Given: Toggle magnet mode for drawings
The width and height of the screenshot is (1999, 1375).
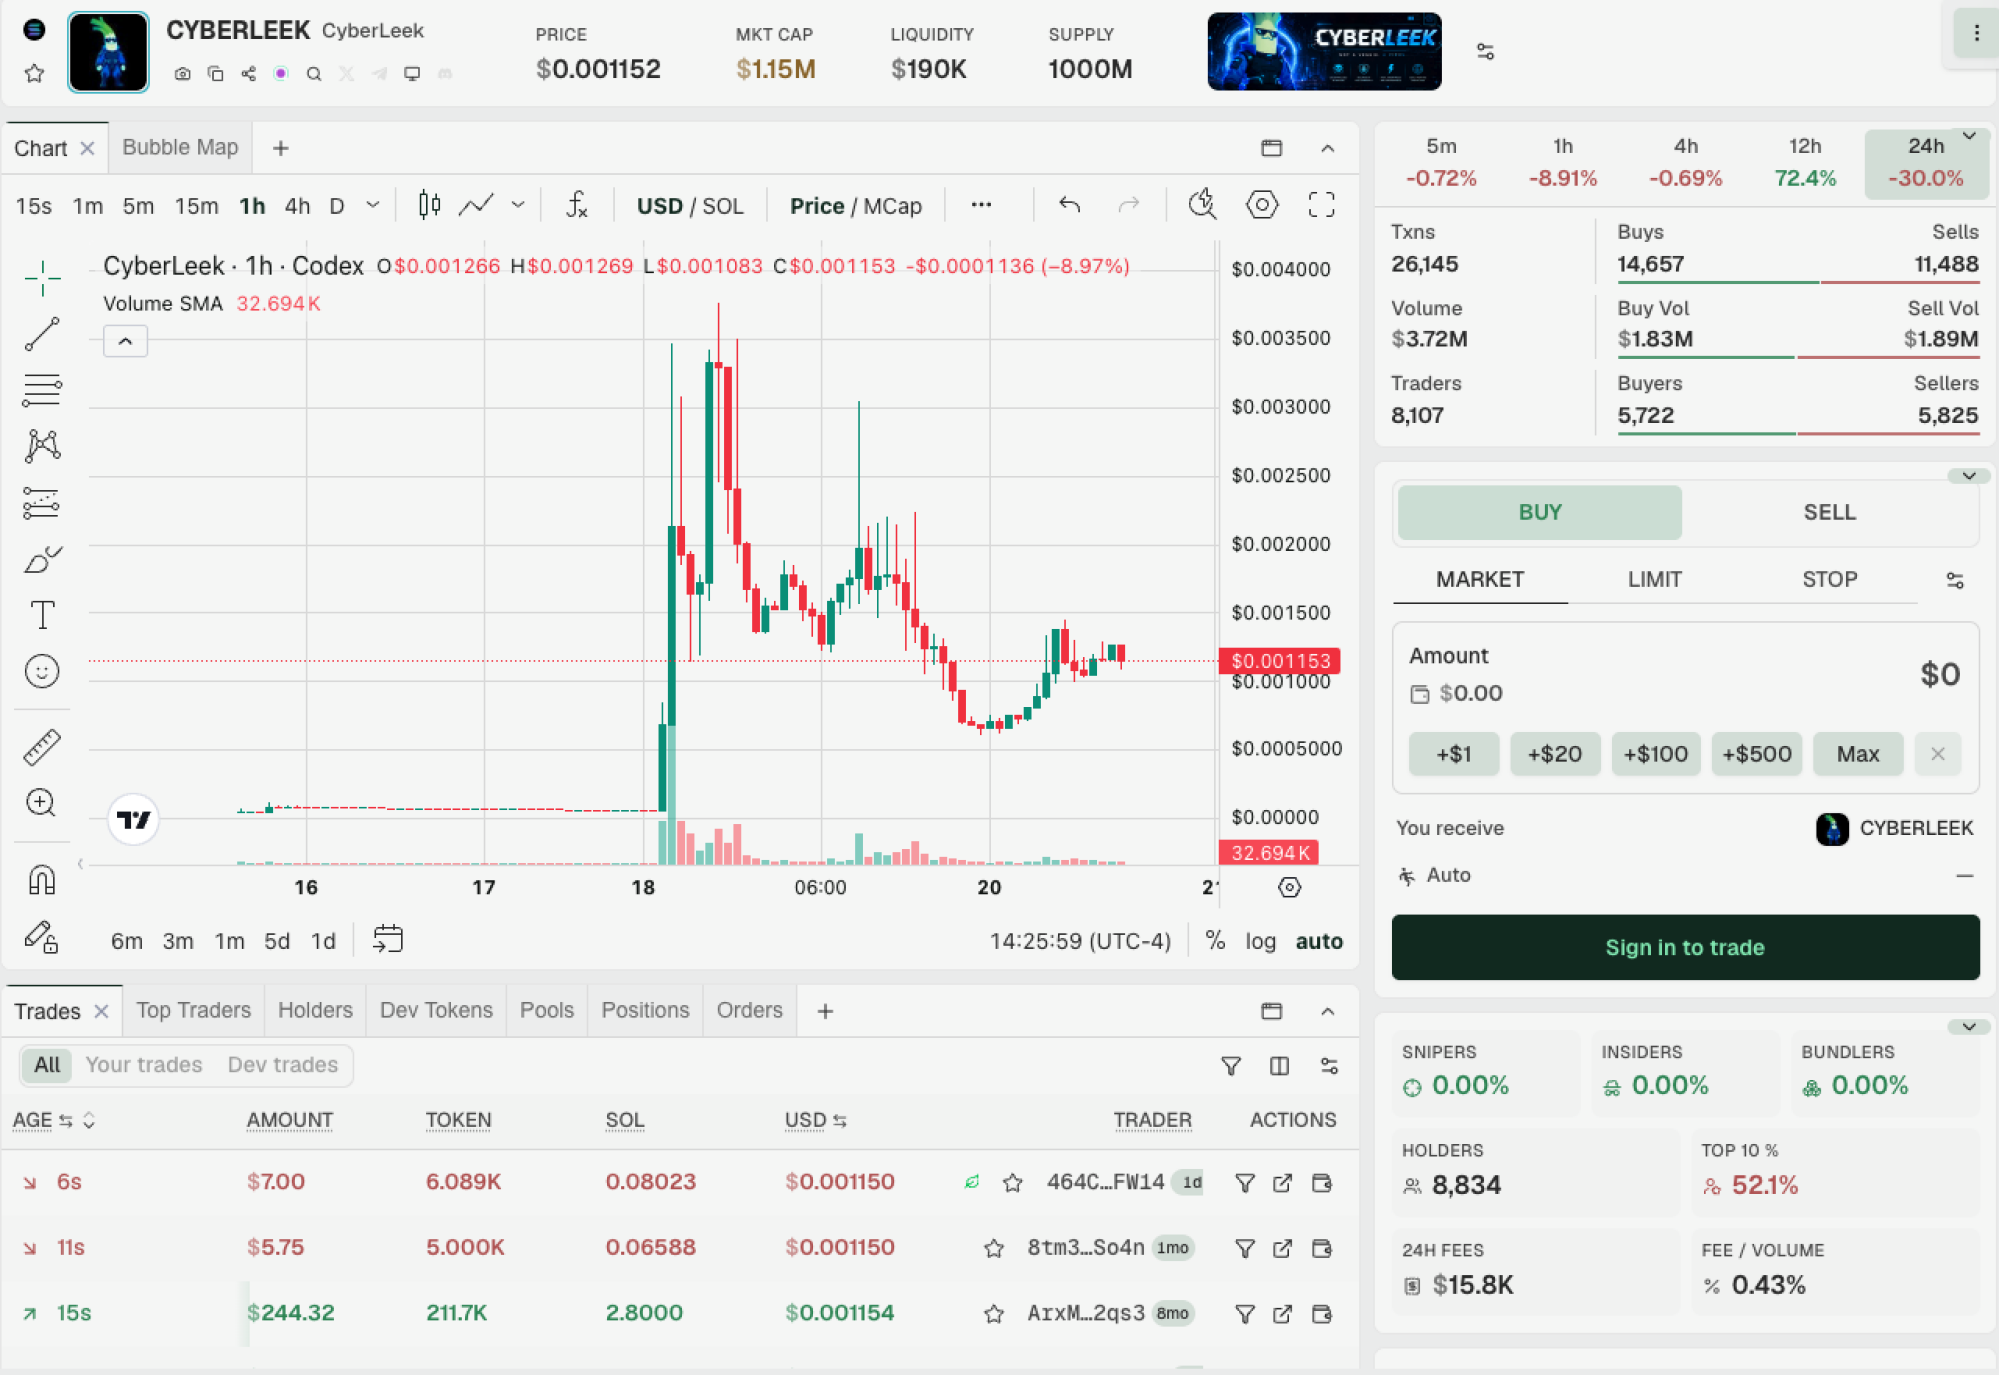Looking at the screenshot, I should pyautogui.click(x=42, y=879).
